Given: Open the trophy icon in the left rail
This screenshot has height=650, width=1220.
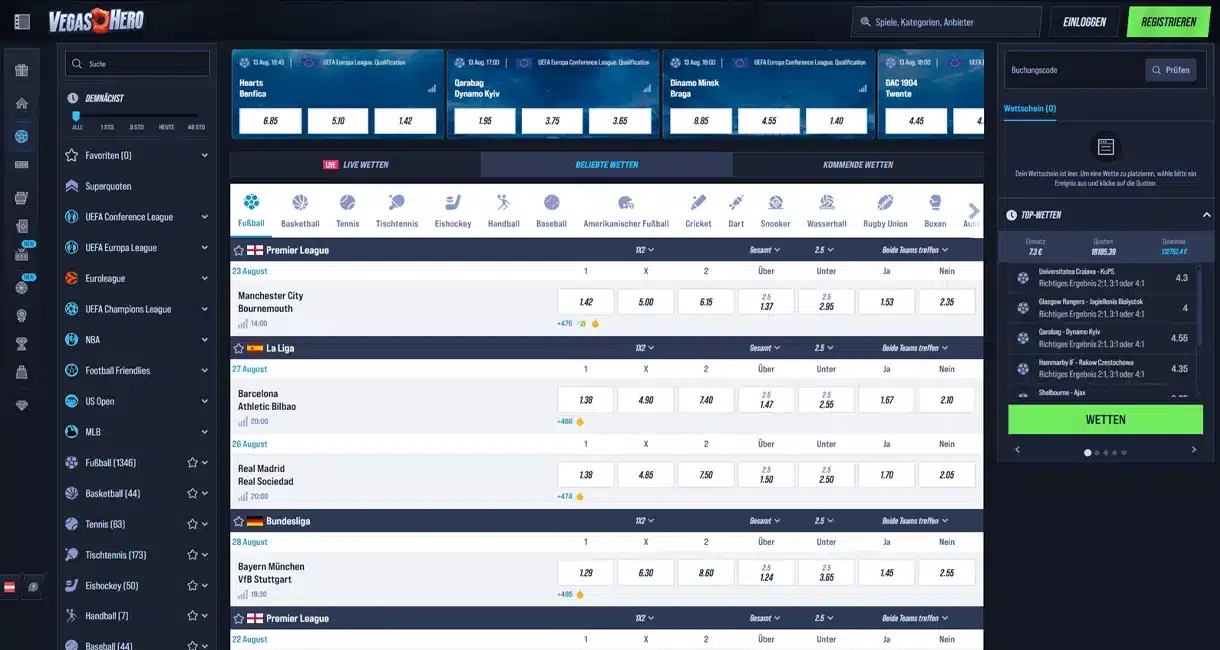Looking at the screenshot, I should point(22,344).
